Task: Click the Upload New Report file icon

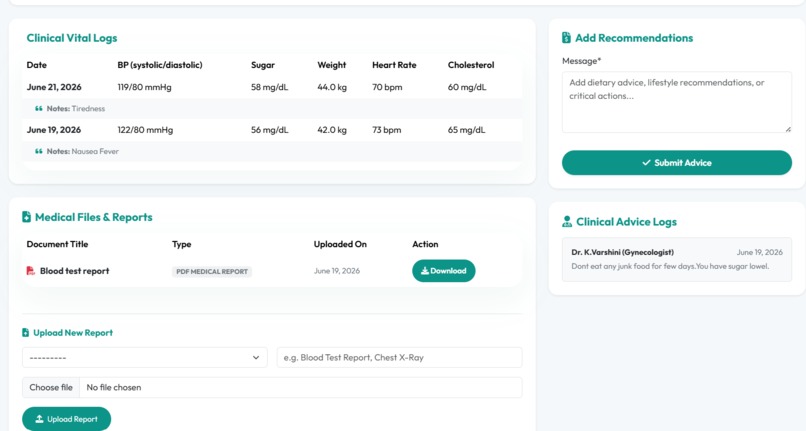Action: click(x=26, y=333)
